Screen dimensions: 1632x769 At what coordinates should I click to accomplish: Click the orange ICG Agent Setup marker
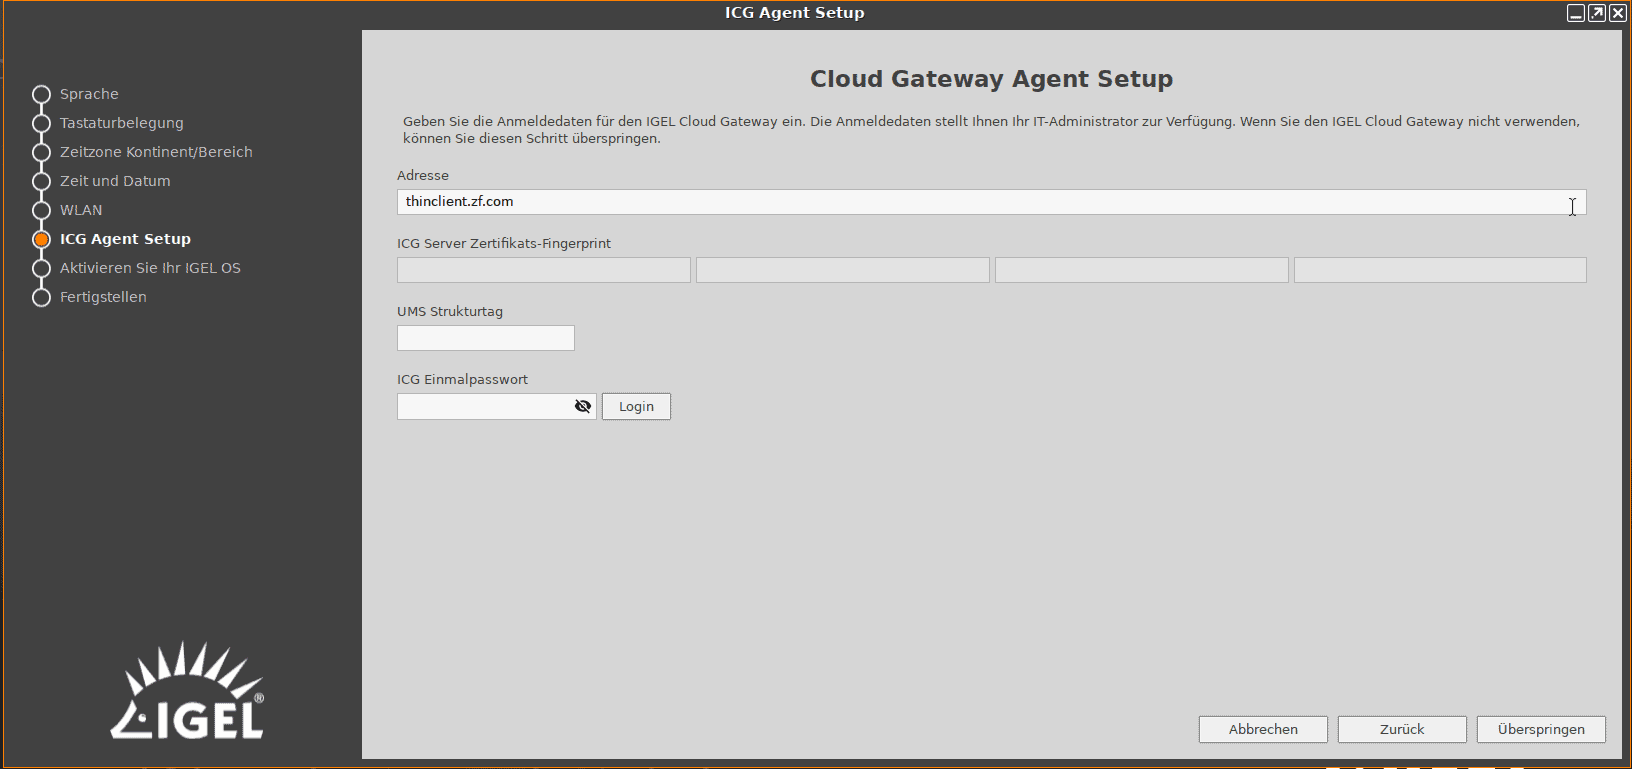tap(41, 239)
